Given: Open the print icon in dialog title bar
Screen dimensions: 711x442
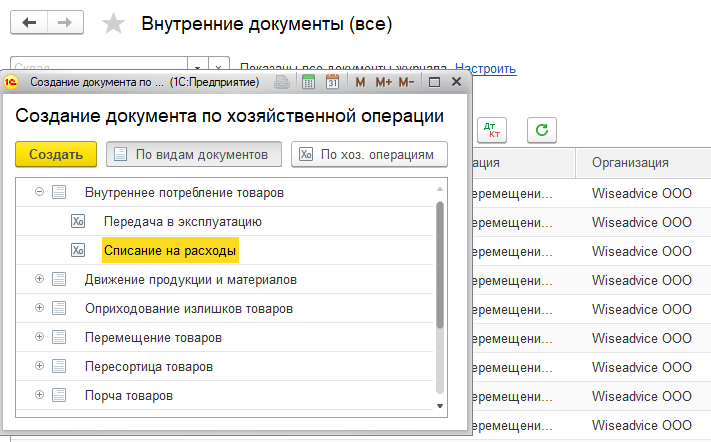Looking at the screenshot, I should (282, 82).
